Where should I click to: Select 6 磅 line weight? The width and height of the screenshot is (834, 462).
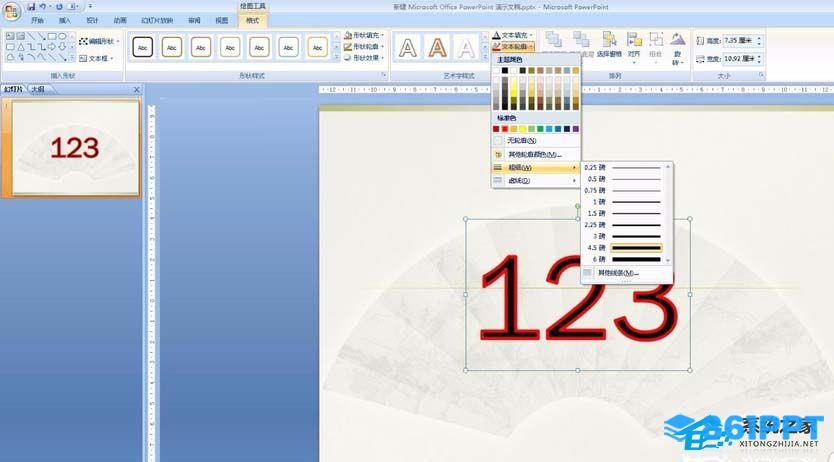pyautogui.click(x=623, y=259)
